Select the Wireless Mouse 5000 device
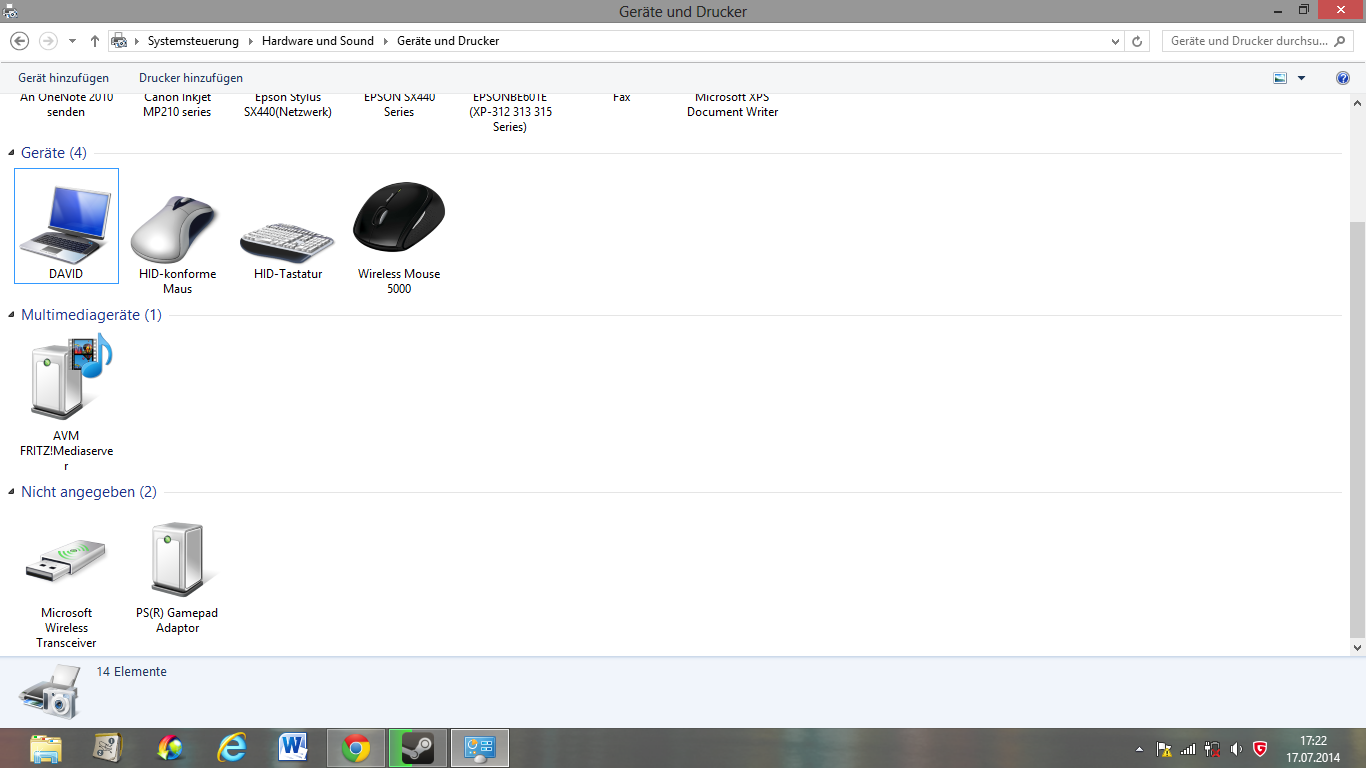 coord(399,238)
